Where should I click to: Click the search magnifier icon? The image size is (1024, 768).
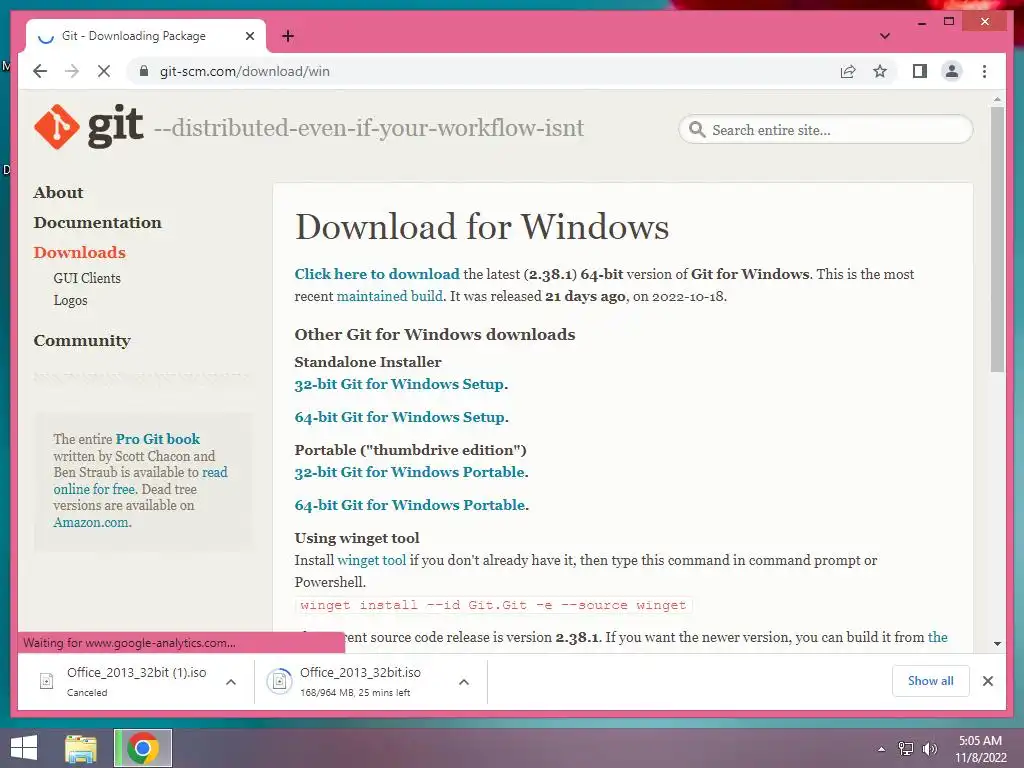(x=697, y=129)
